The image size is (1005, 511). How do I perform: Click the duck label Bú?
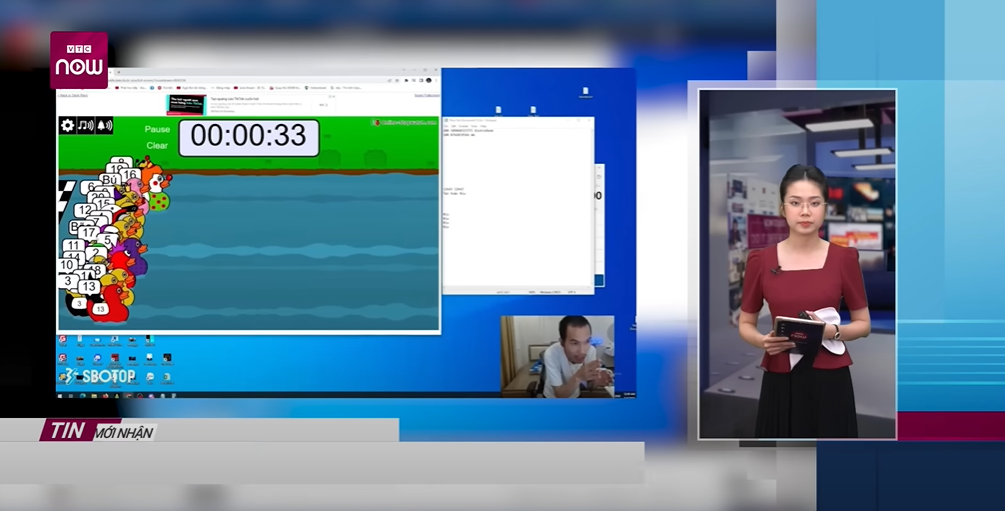click(110, 180)
